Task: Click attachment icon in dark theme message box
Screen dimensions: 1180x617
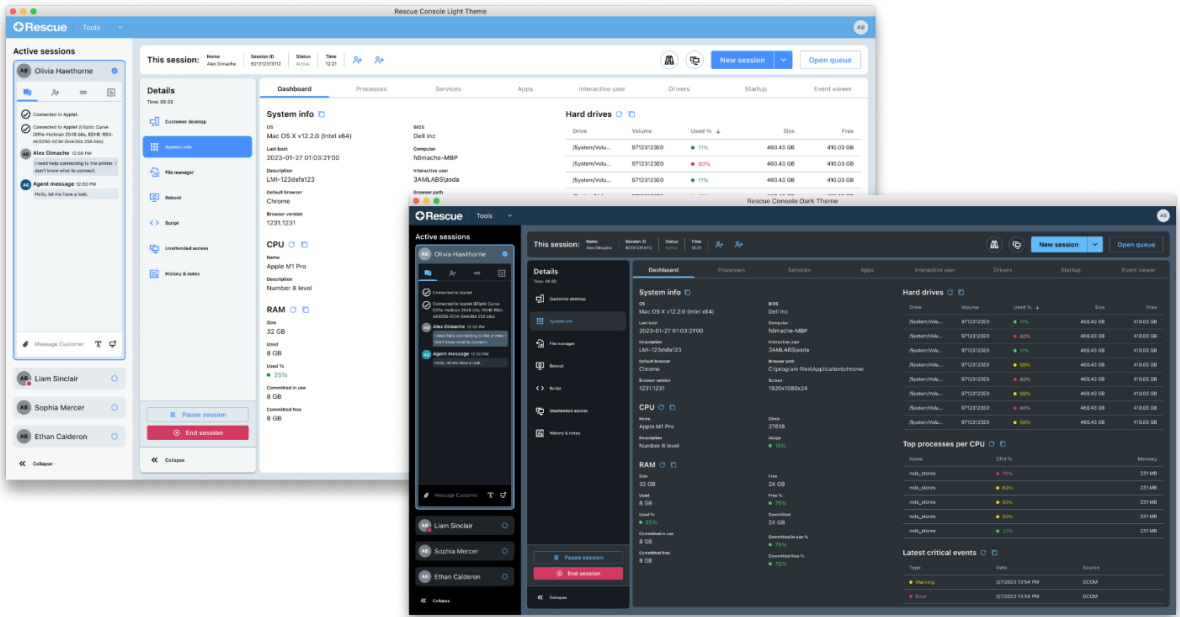Action: coord(426,495)
